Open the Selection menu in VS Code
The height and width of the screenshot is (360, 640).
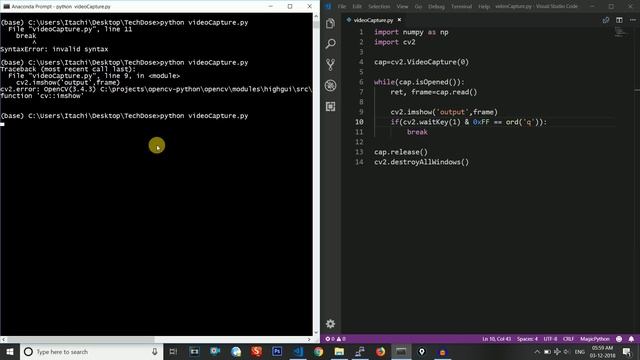379,7
